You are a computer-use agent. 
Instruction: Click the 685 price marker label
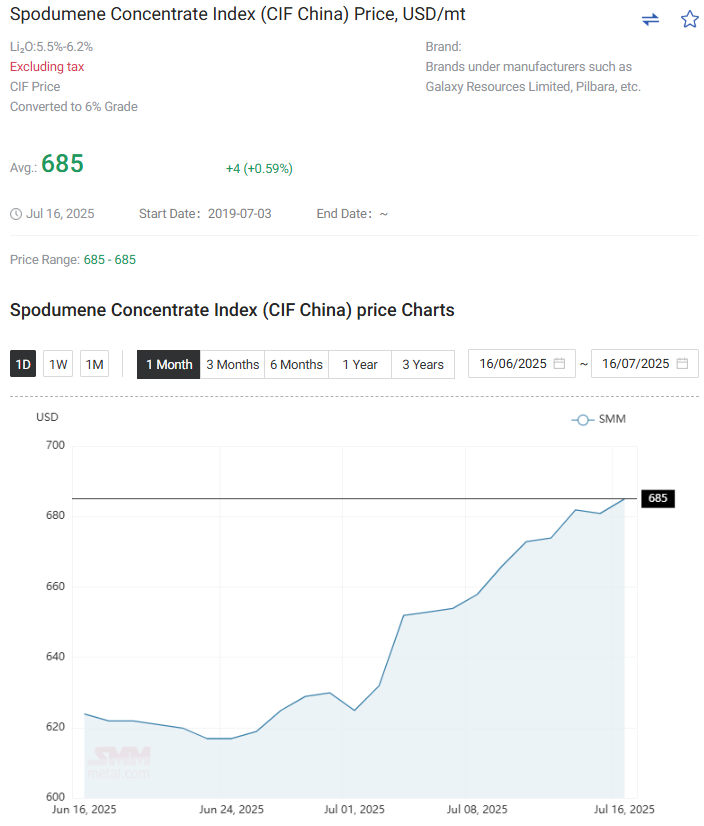658,498
